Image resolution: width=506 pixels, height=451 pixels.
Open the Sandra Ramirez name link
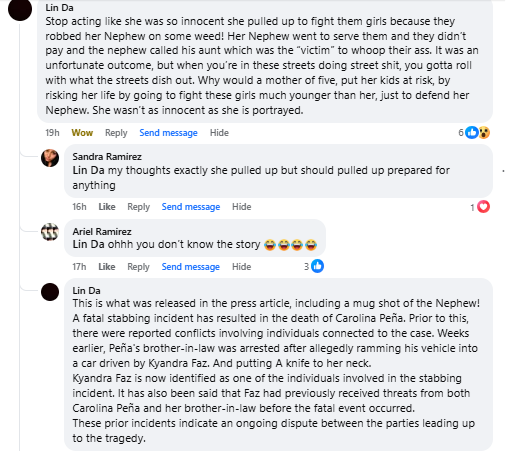107,156
